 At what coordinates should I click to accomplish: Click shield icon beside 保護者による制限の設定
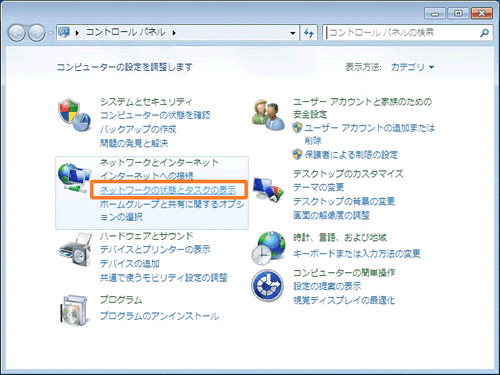(x=297, y=154)
